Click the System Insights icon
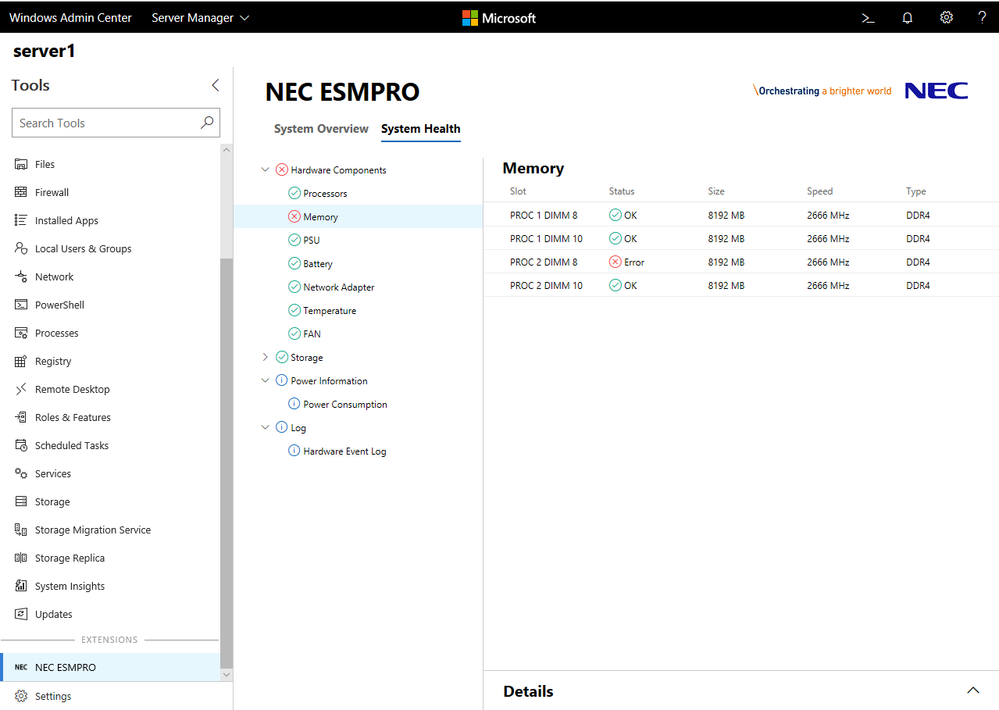Viewport: 999px width, 710px height. 21,586
